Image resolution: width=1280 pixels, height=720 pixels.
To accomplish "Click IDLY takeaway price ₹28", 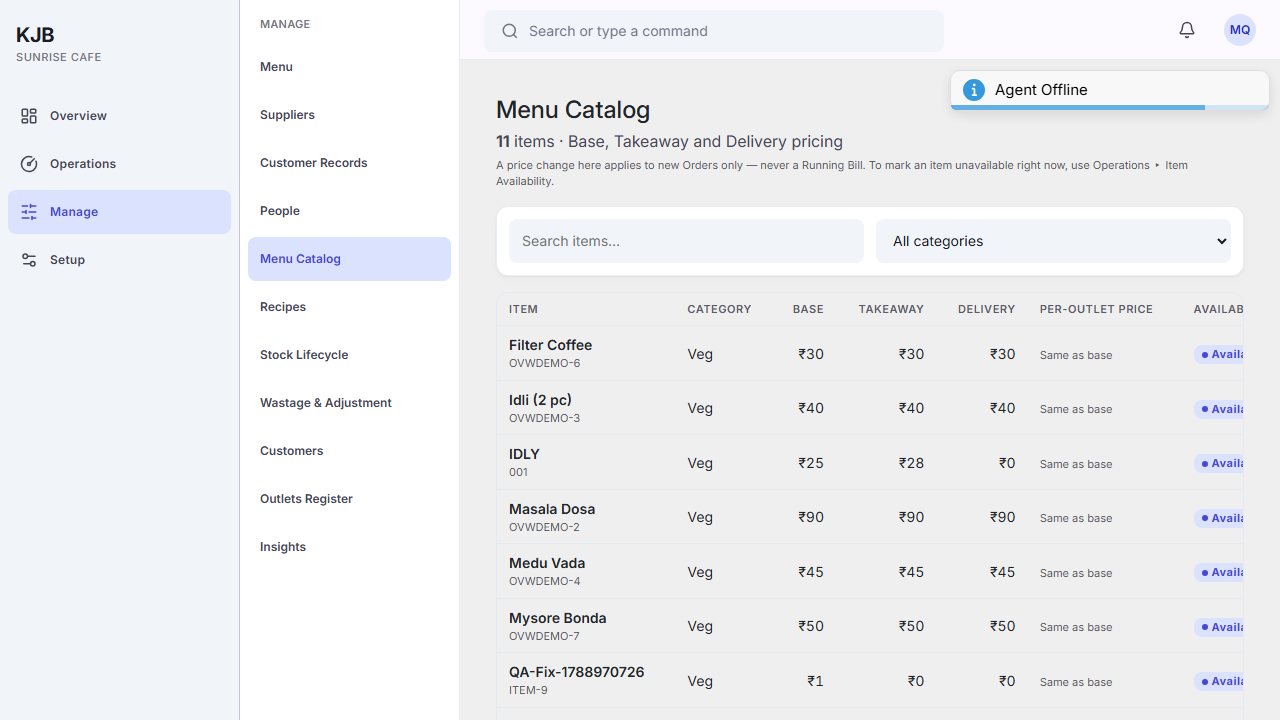I will 911,463.
